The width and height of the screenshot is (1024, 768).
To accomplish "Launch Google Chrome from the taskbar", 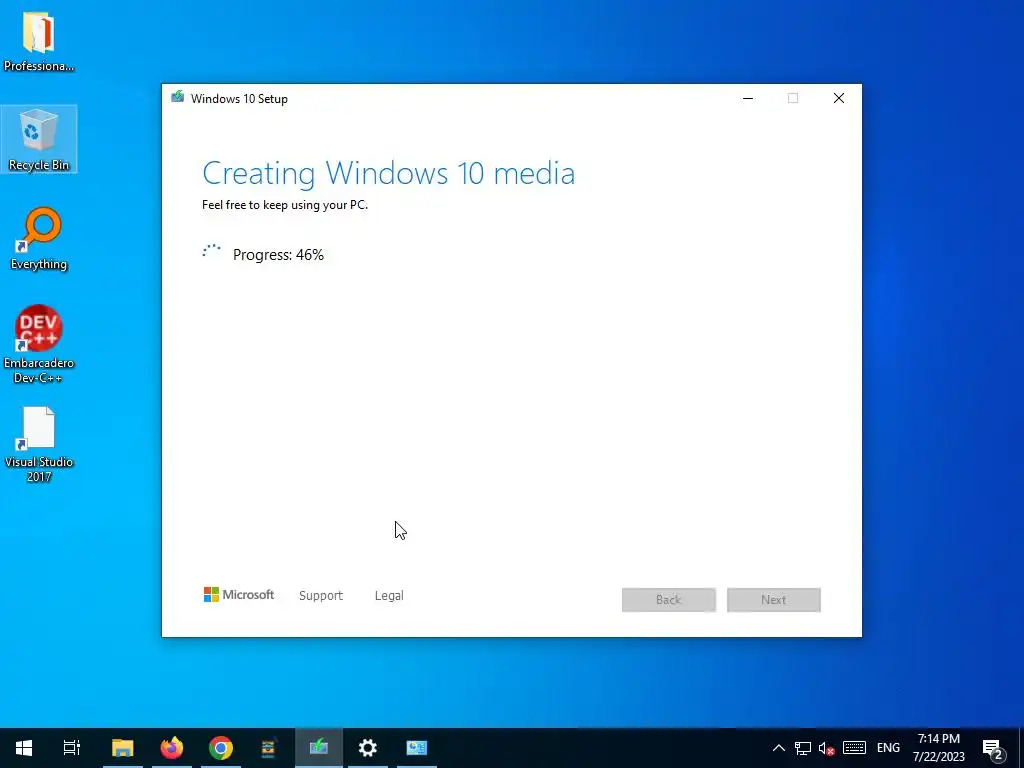I will (221, 748).
